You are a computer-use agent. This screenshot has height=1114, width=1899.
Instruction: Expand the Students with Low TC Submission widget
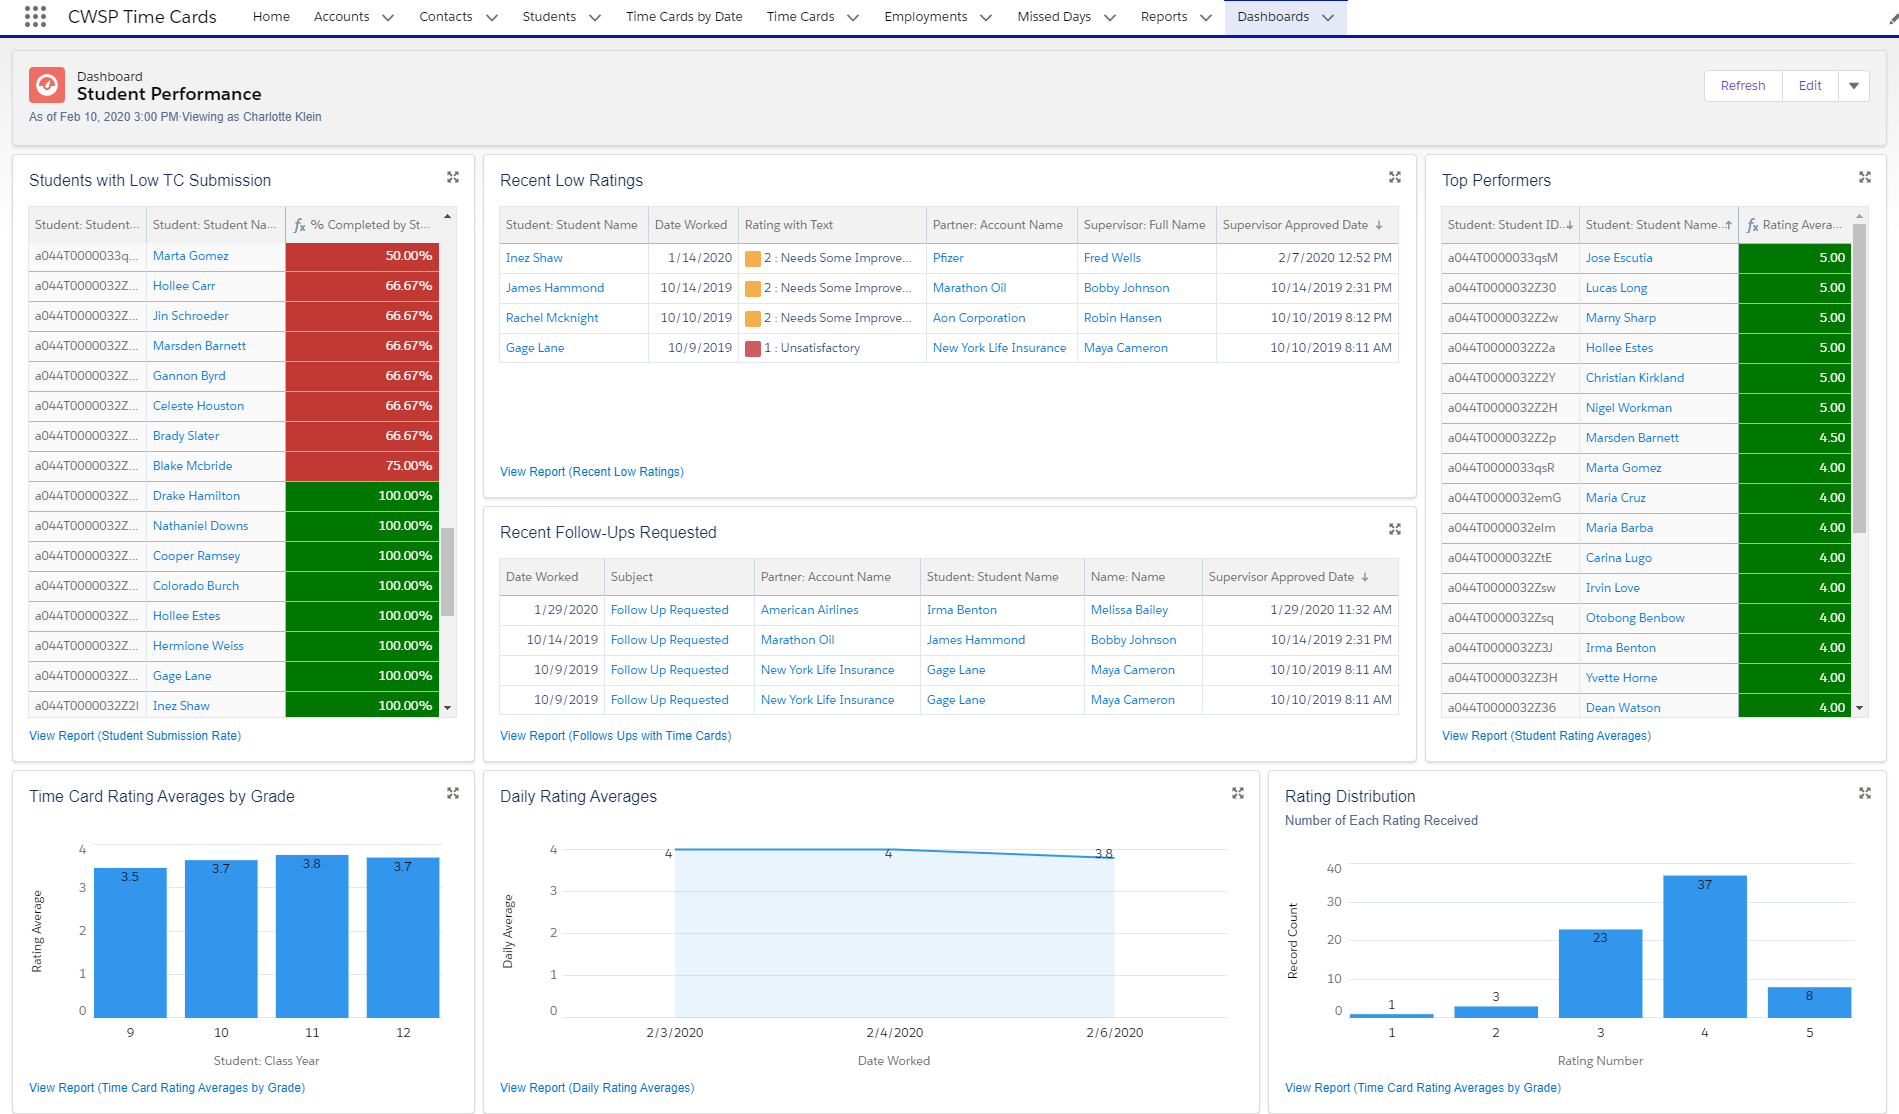pos(453,177)
